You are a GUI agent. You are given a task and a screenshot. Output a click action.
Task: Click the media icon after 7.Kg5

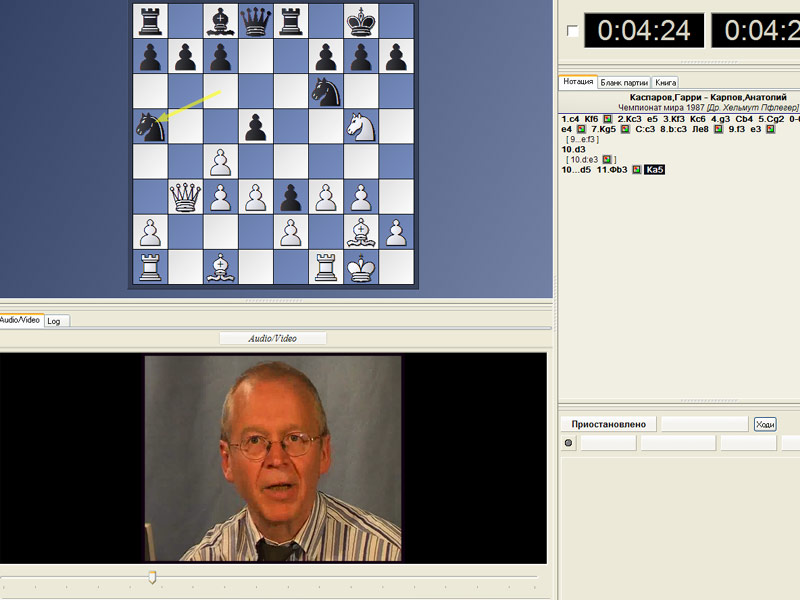pyautogui.click(x=625, y=129)
